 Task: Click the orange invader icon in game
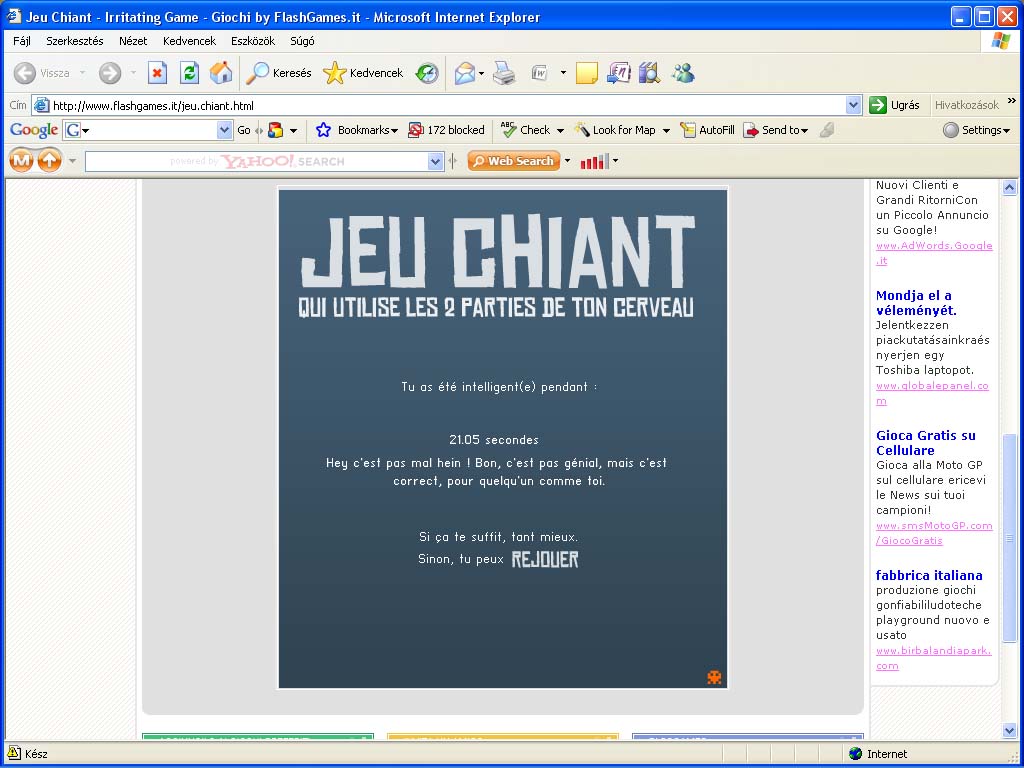(714, 677)
